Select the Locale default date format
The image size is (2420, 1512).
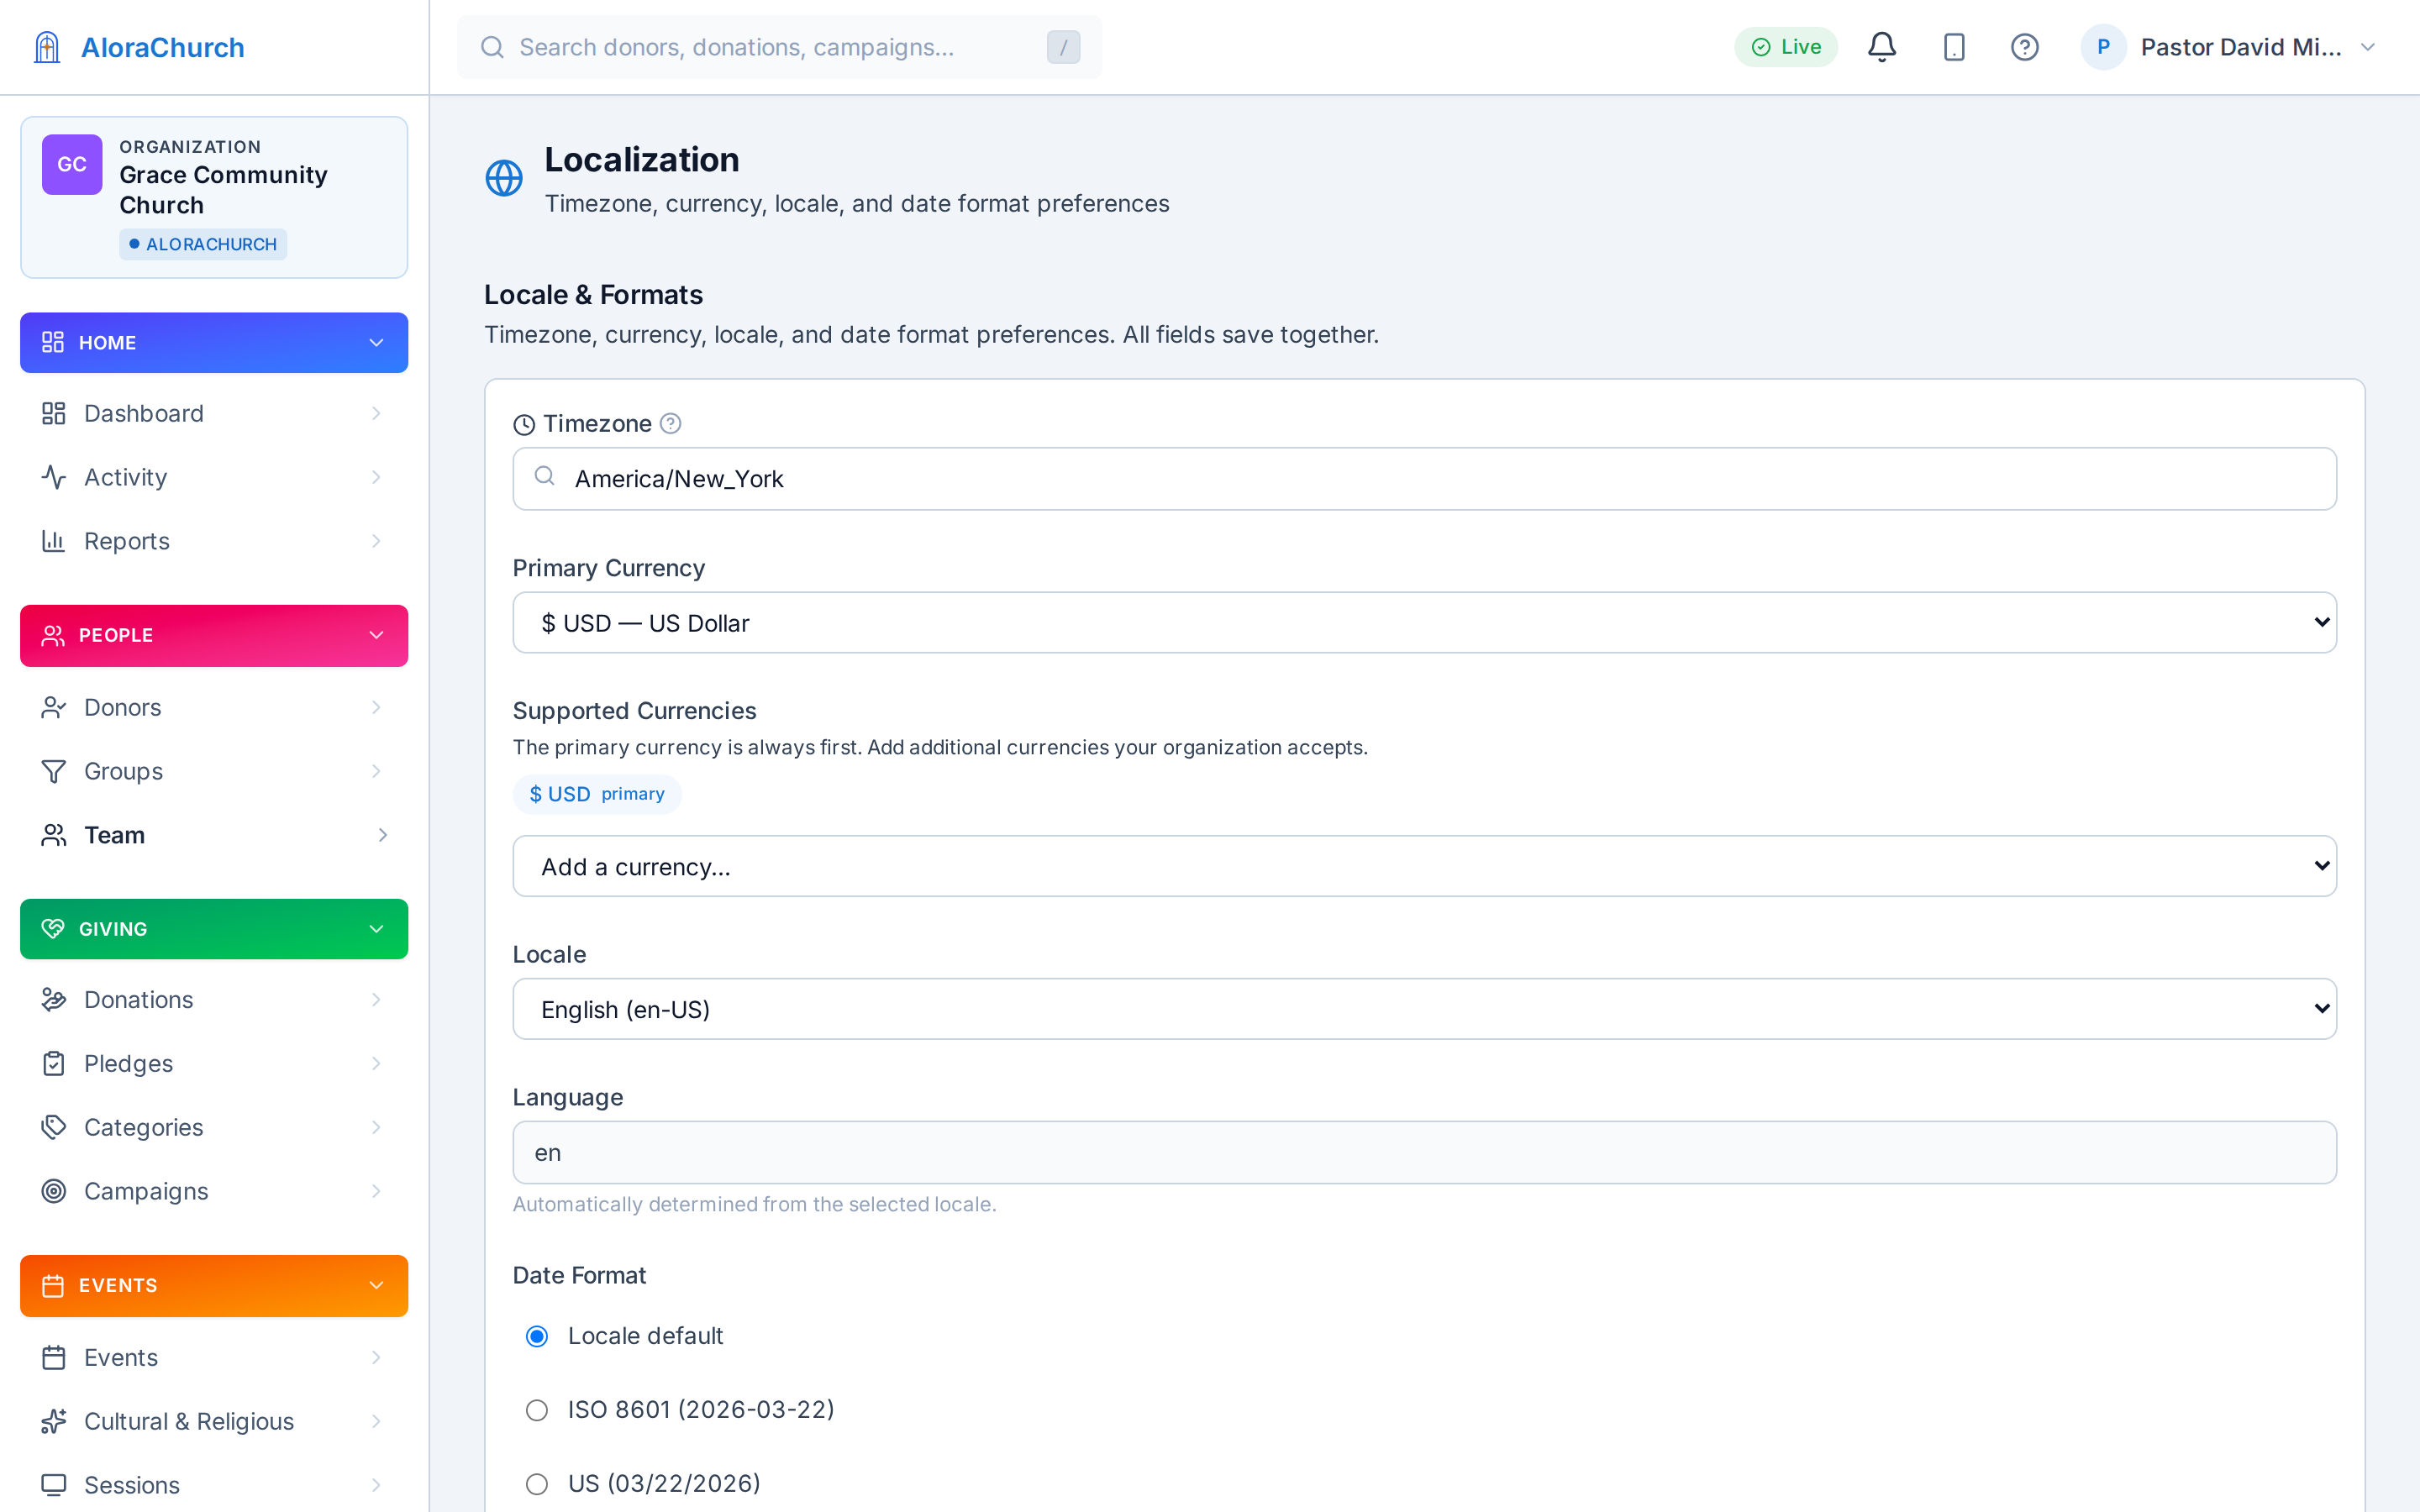coord(537,1337)
